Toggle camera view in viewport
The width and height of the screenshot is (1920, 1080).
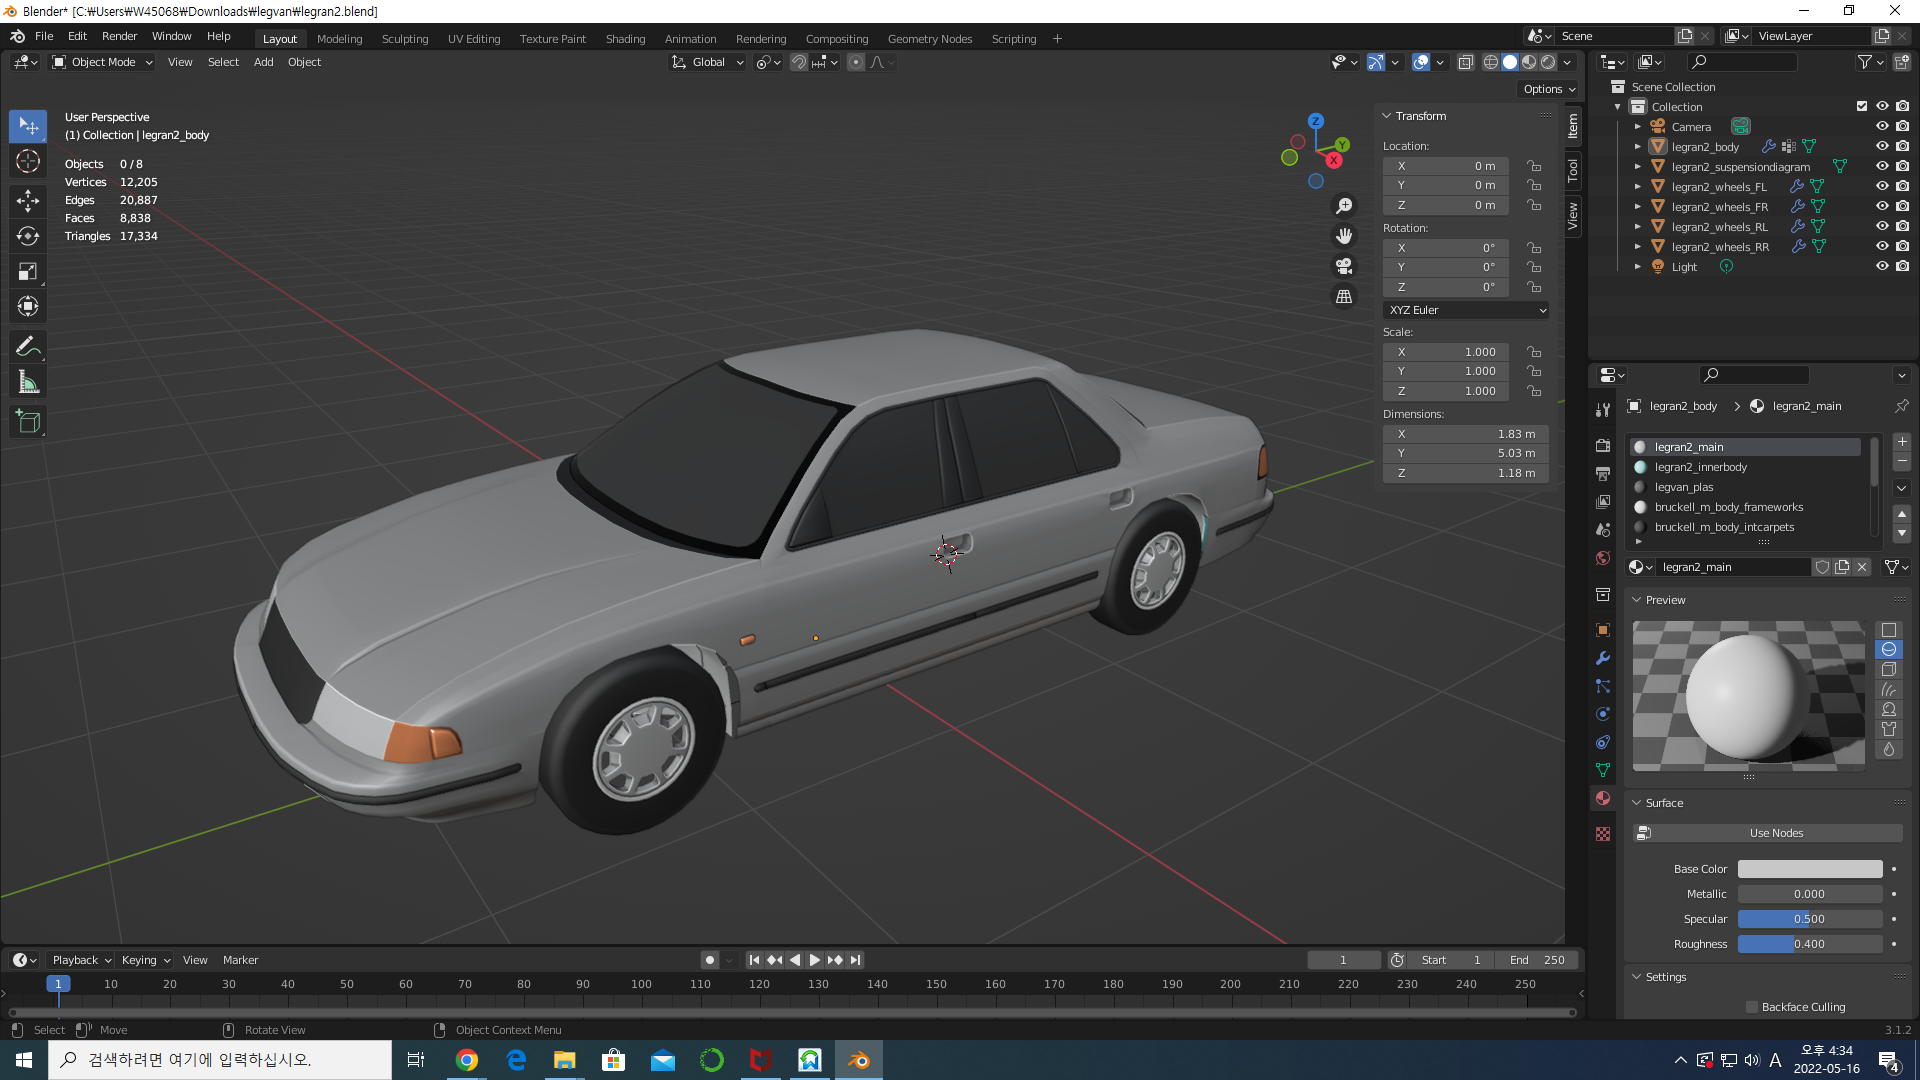(1344, 266)
